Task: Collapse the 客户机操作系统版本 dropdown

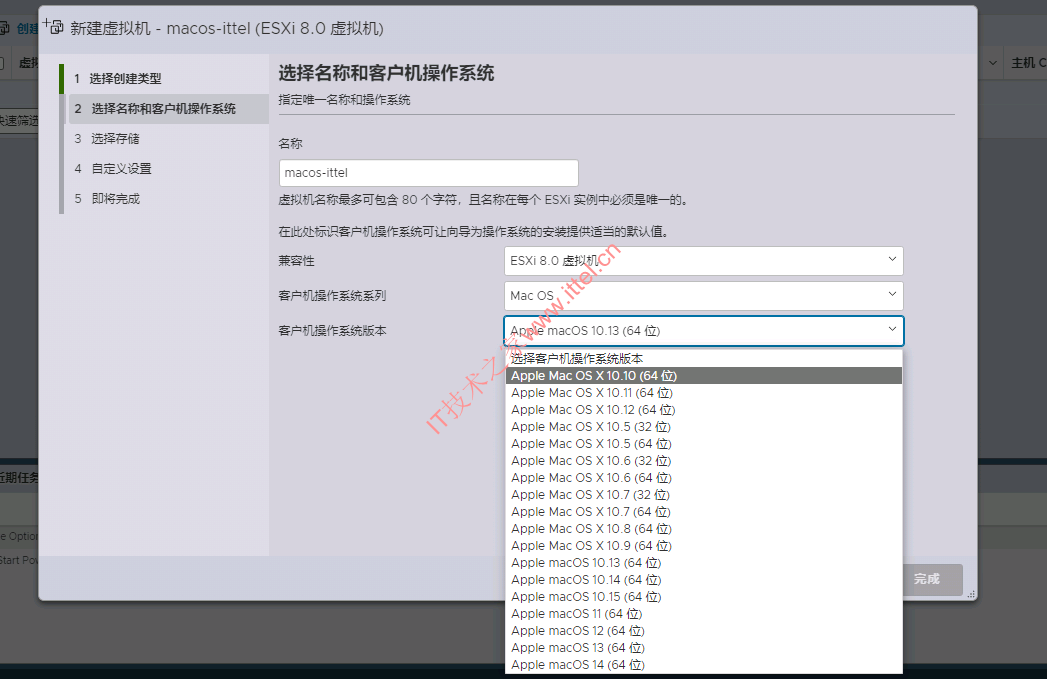Action: [x=703, y=330]
